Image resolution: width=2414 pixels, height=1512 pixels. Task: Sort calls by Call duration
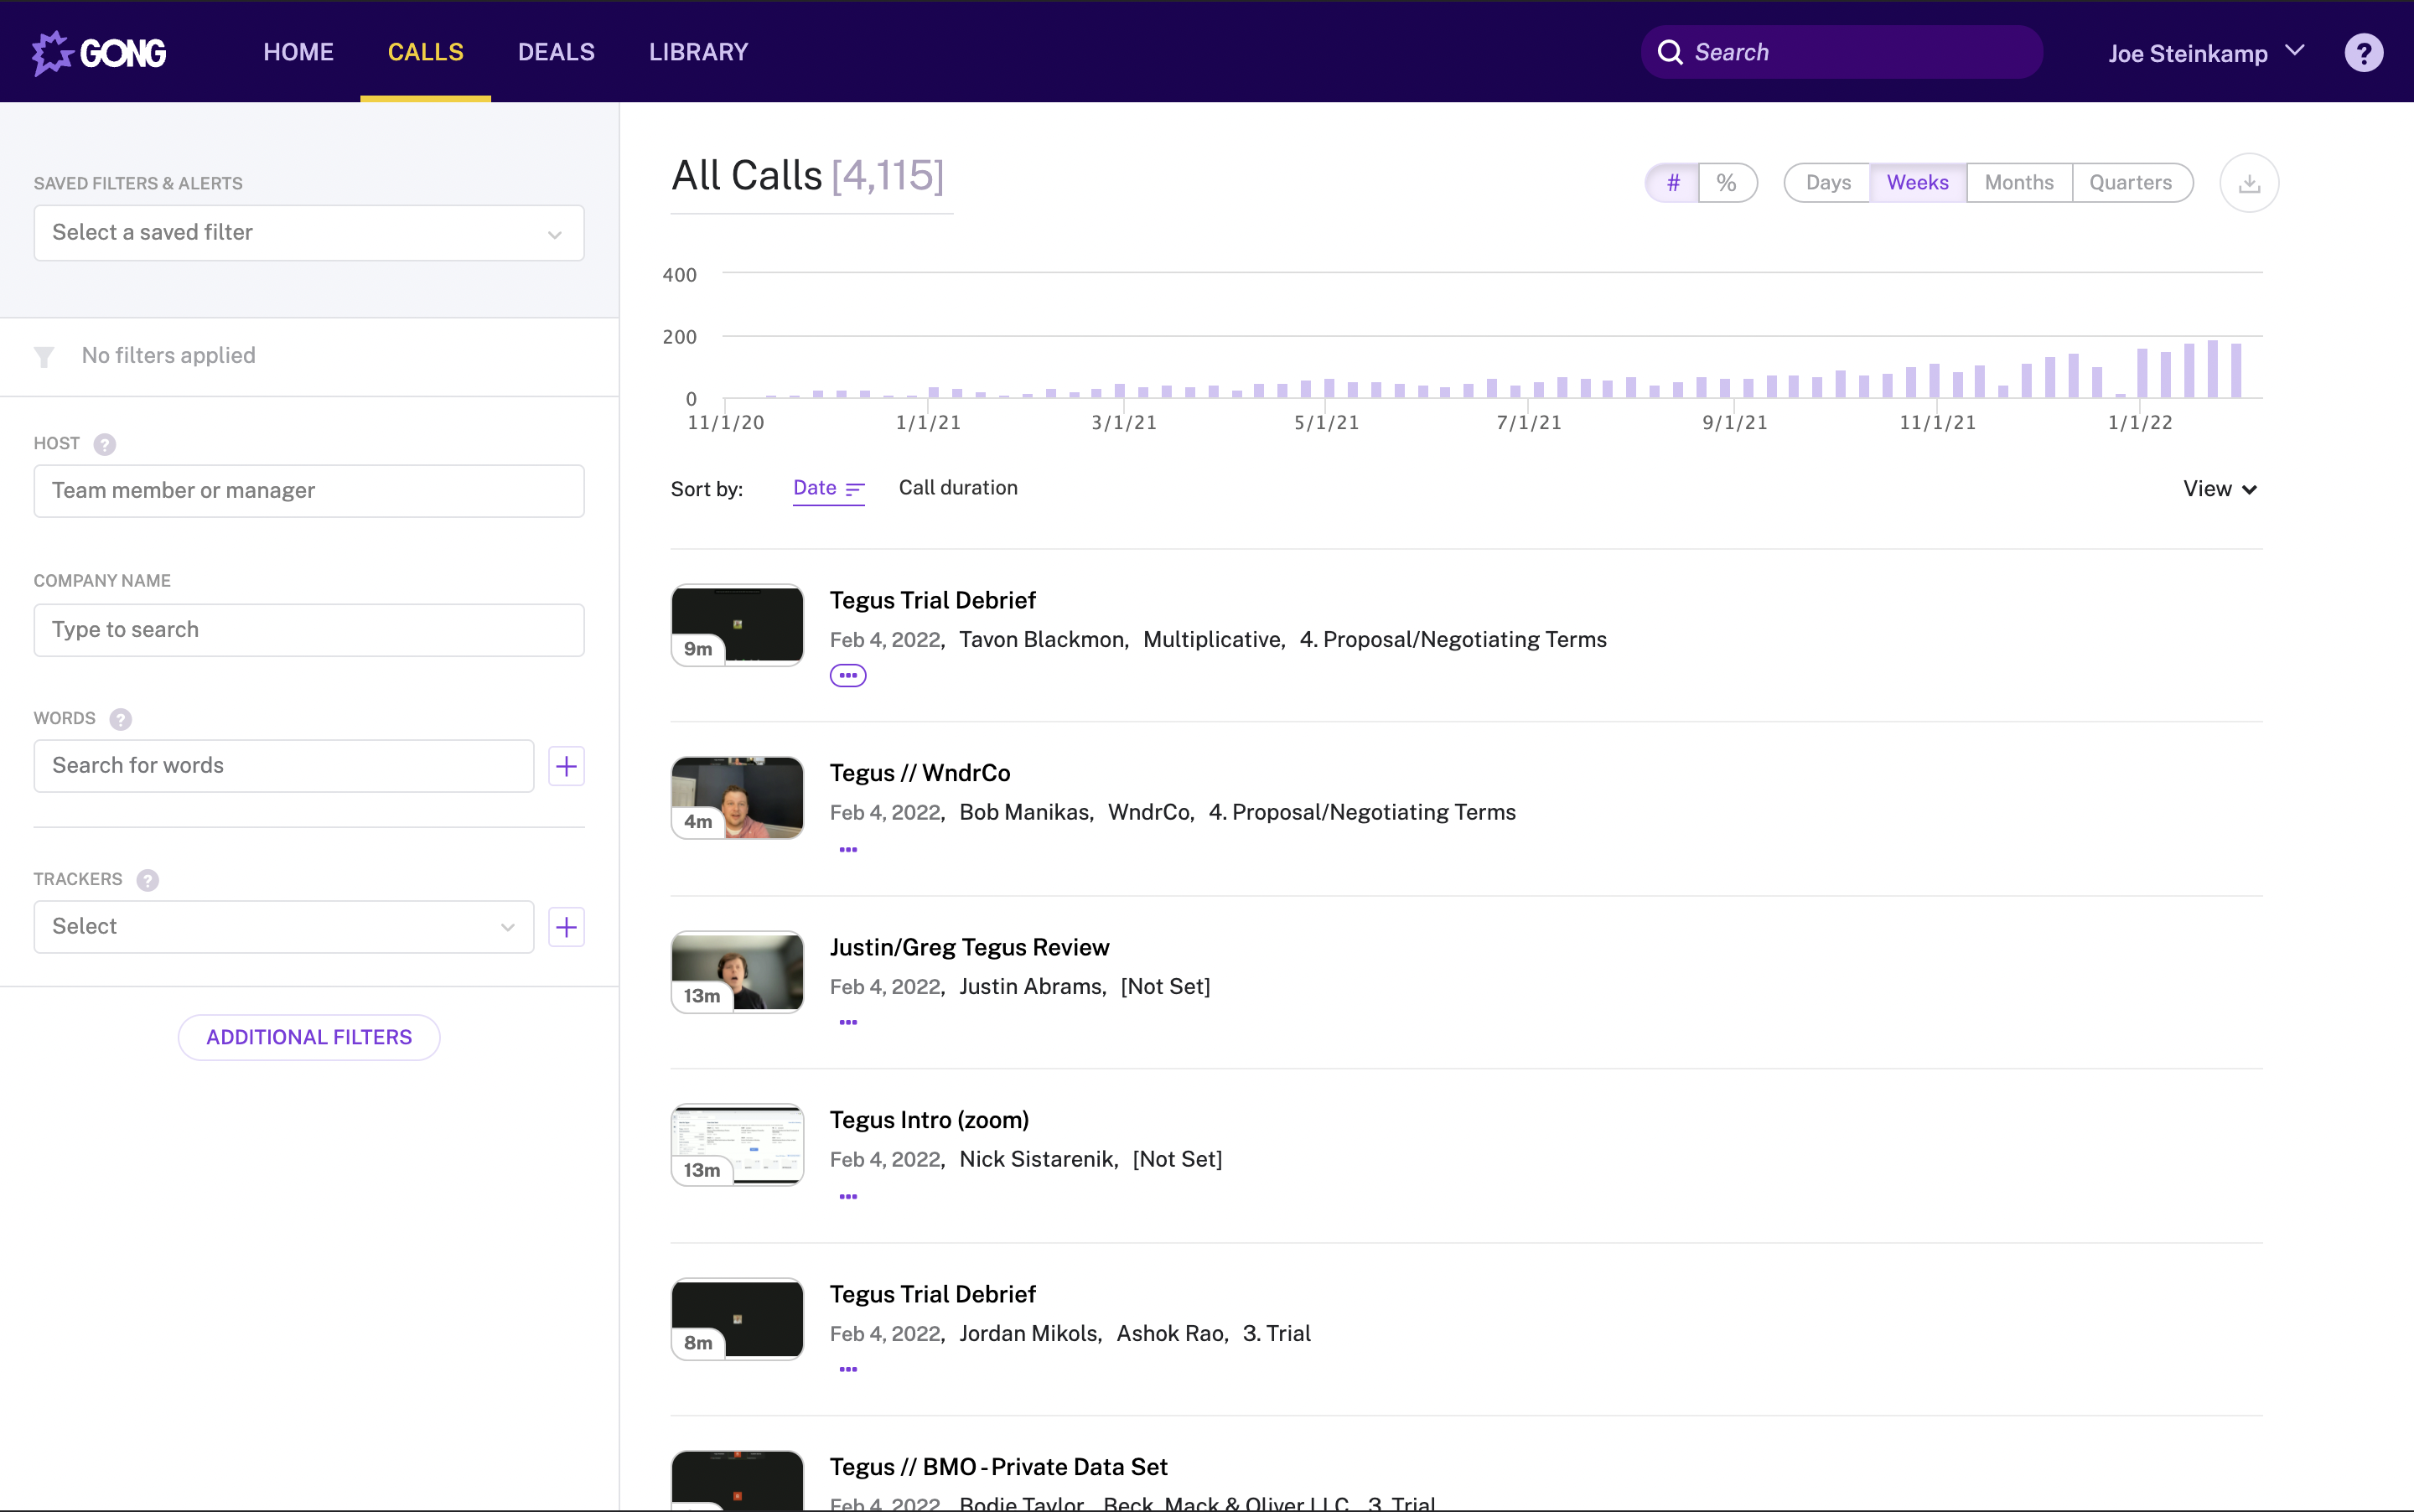[x=957, y=488]
